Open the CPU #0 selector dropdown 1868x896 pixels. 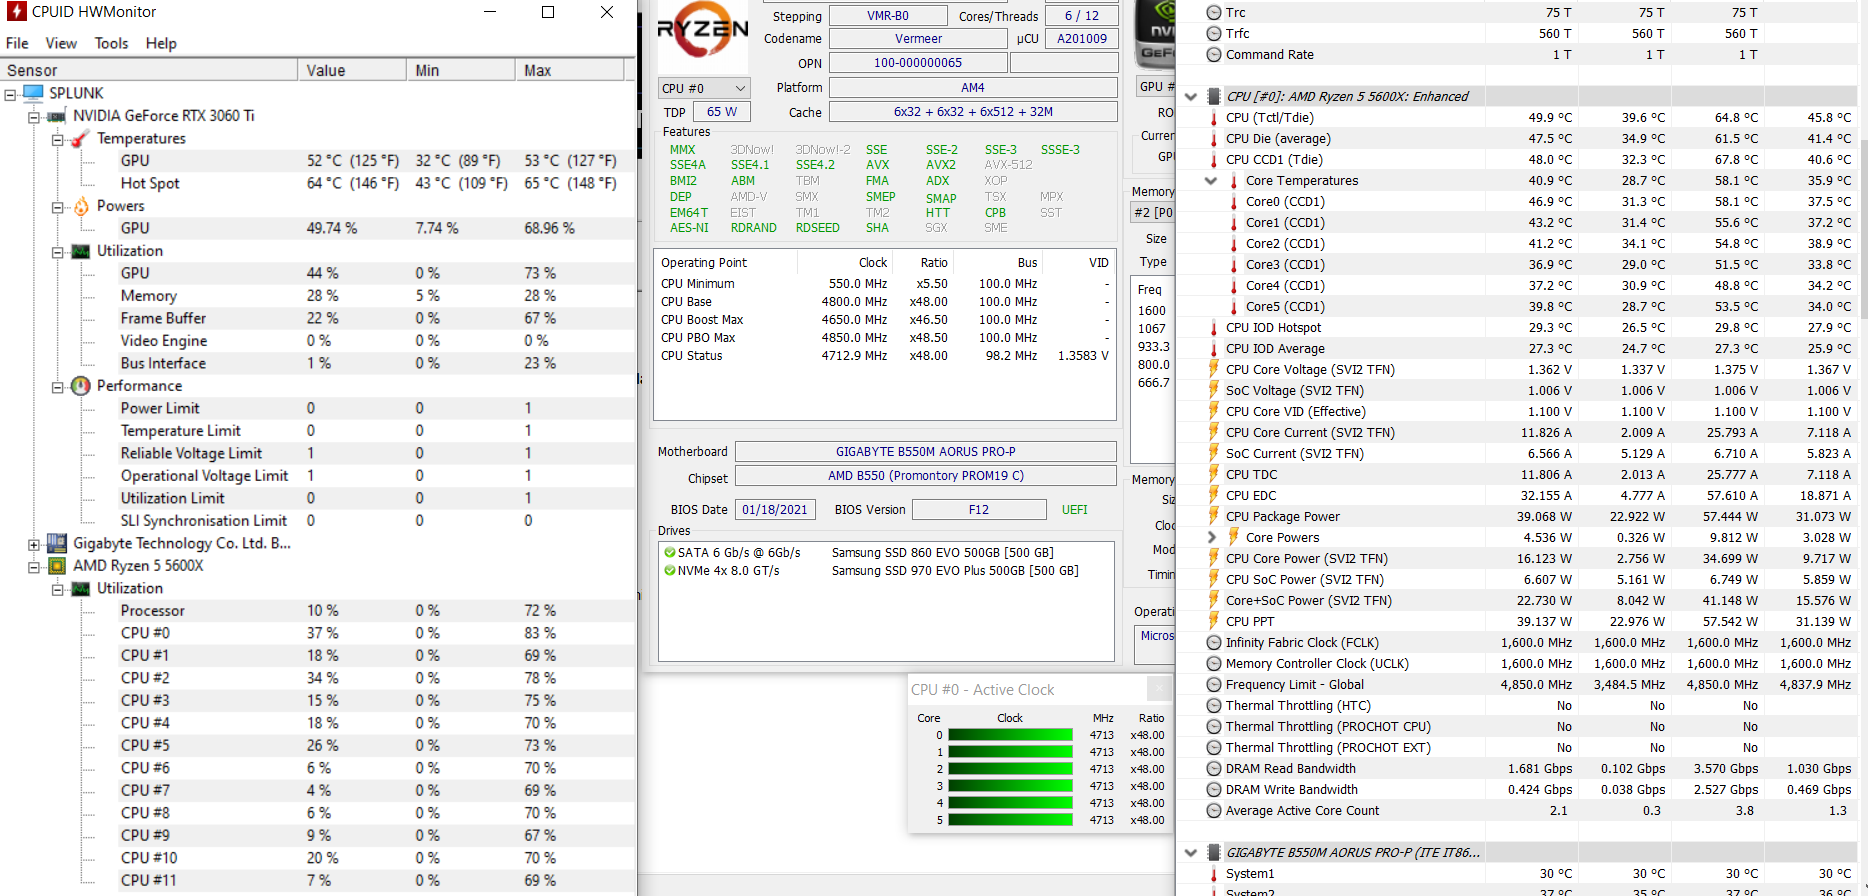coord(704,88)
